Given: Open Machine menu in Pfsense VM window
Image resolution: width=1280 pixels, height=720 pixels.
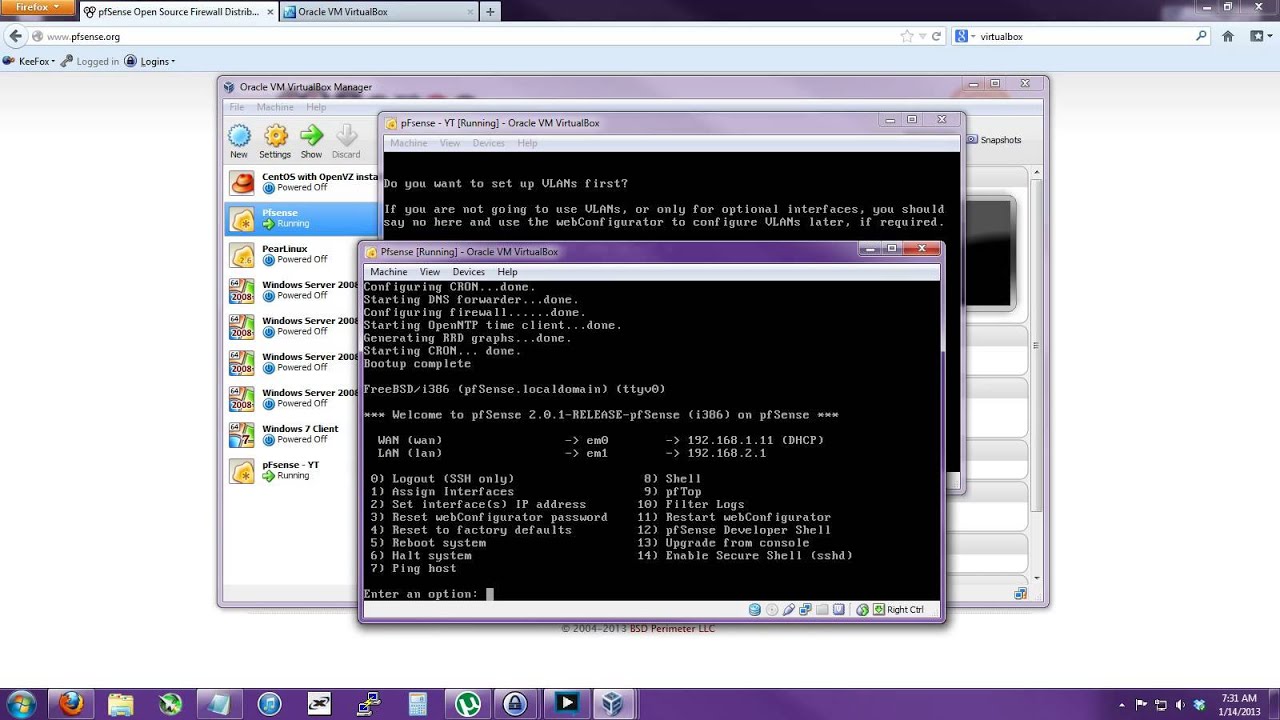Looking at the screenshot, I should (x=389, y=272).
